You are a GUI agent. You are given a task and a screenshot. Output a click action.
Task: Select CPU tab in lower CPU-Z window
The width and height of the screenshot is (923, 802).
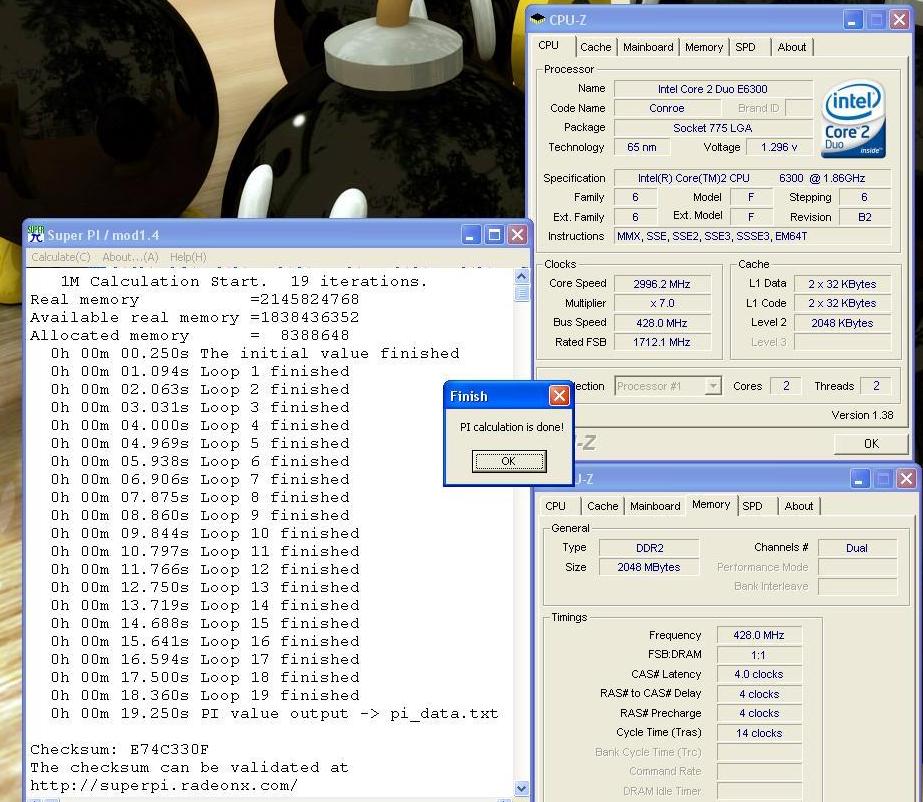coord(555,506)
